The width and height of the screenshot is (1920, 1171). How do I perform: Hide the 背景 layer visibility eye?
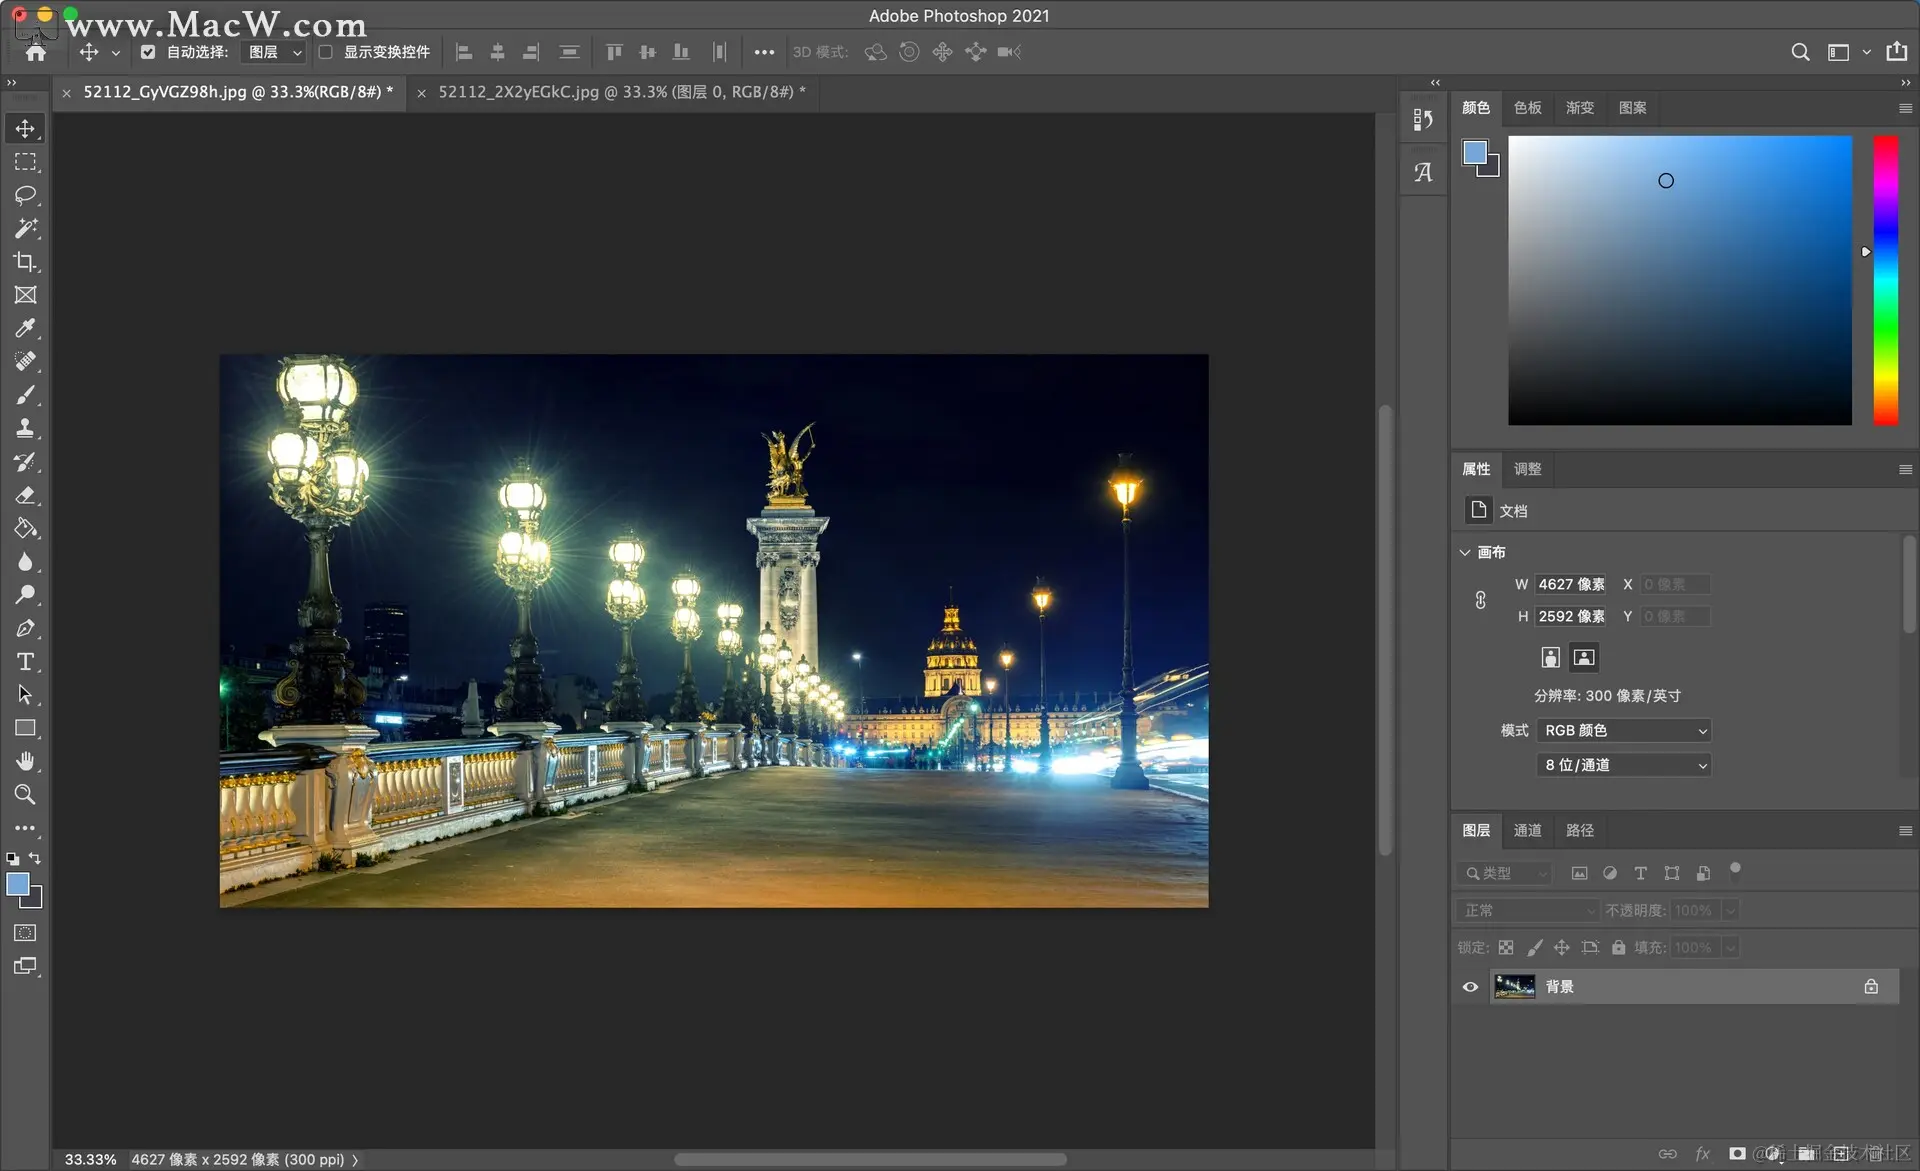(x=1470, y=987)
